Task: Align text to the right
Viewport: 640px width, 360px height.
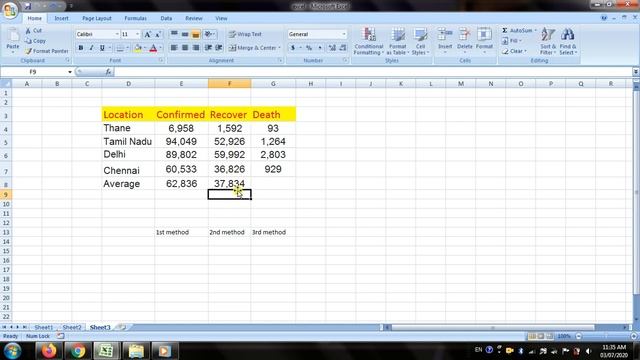Action: point(196,48)
